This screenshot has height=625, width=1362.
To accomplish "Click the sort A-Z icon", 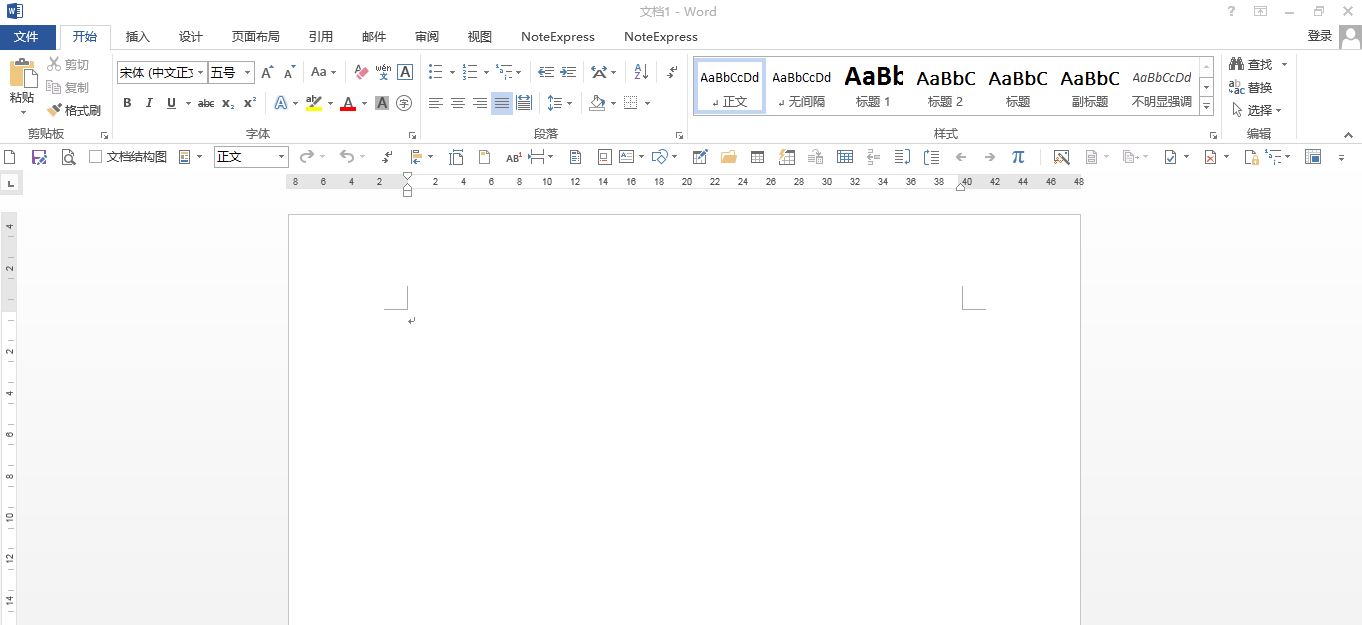I will point(641,72).
